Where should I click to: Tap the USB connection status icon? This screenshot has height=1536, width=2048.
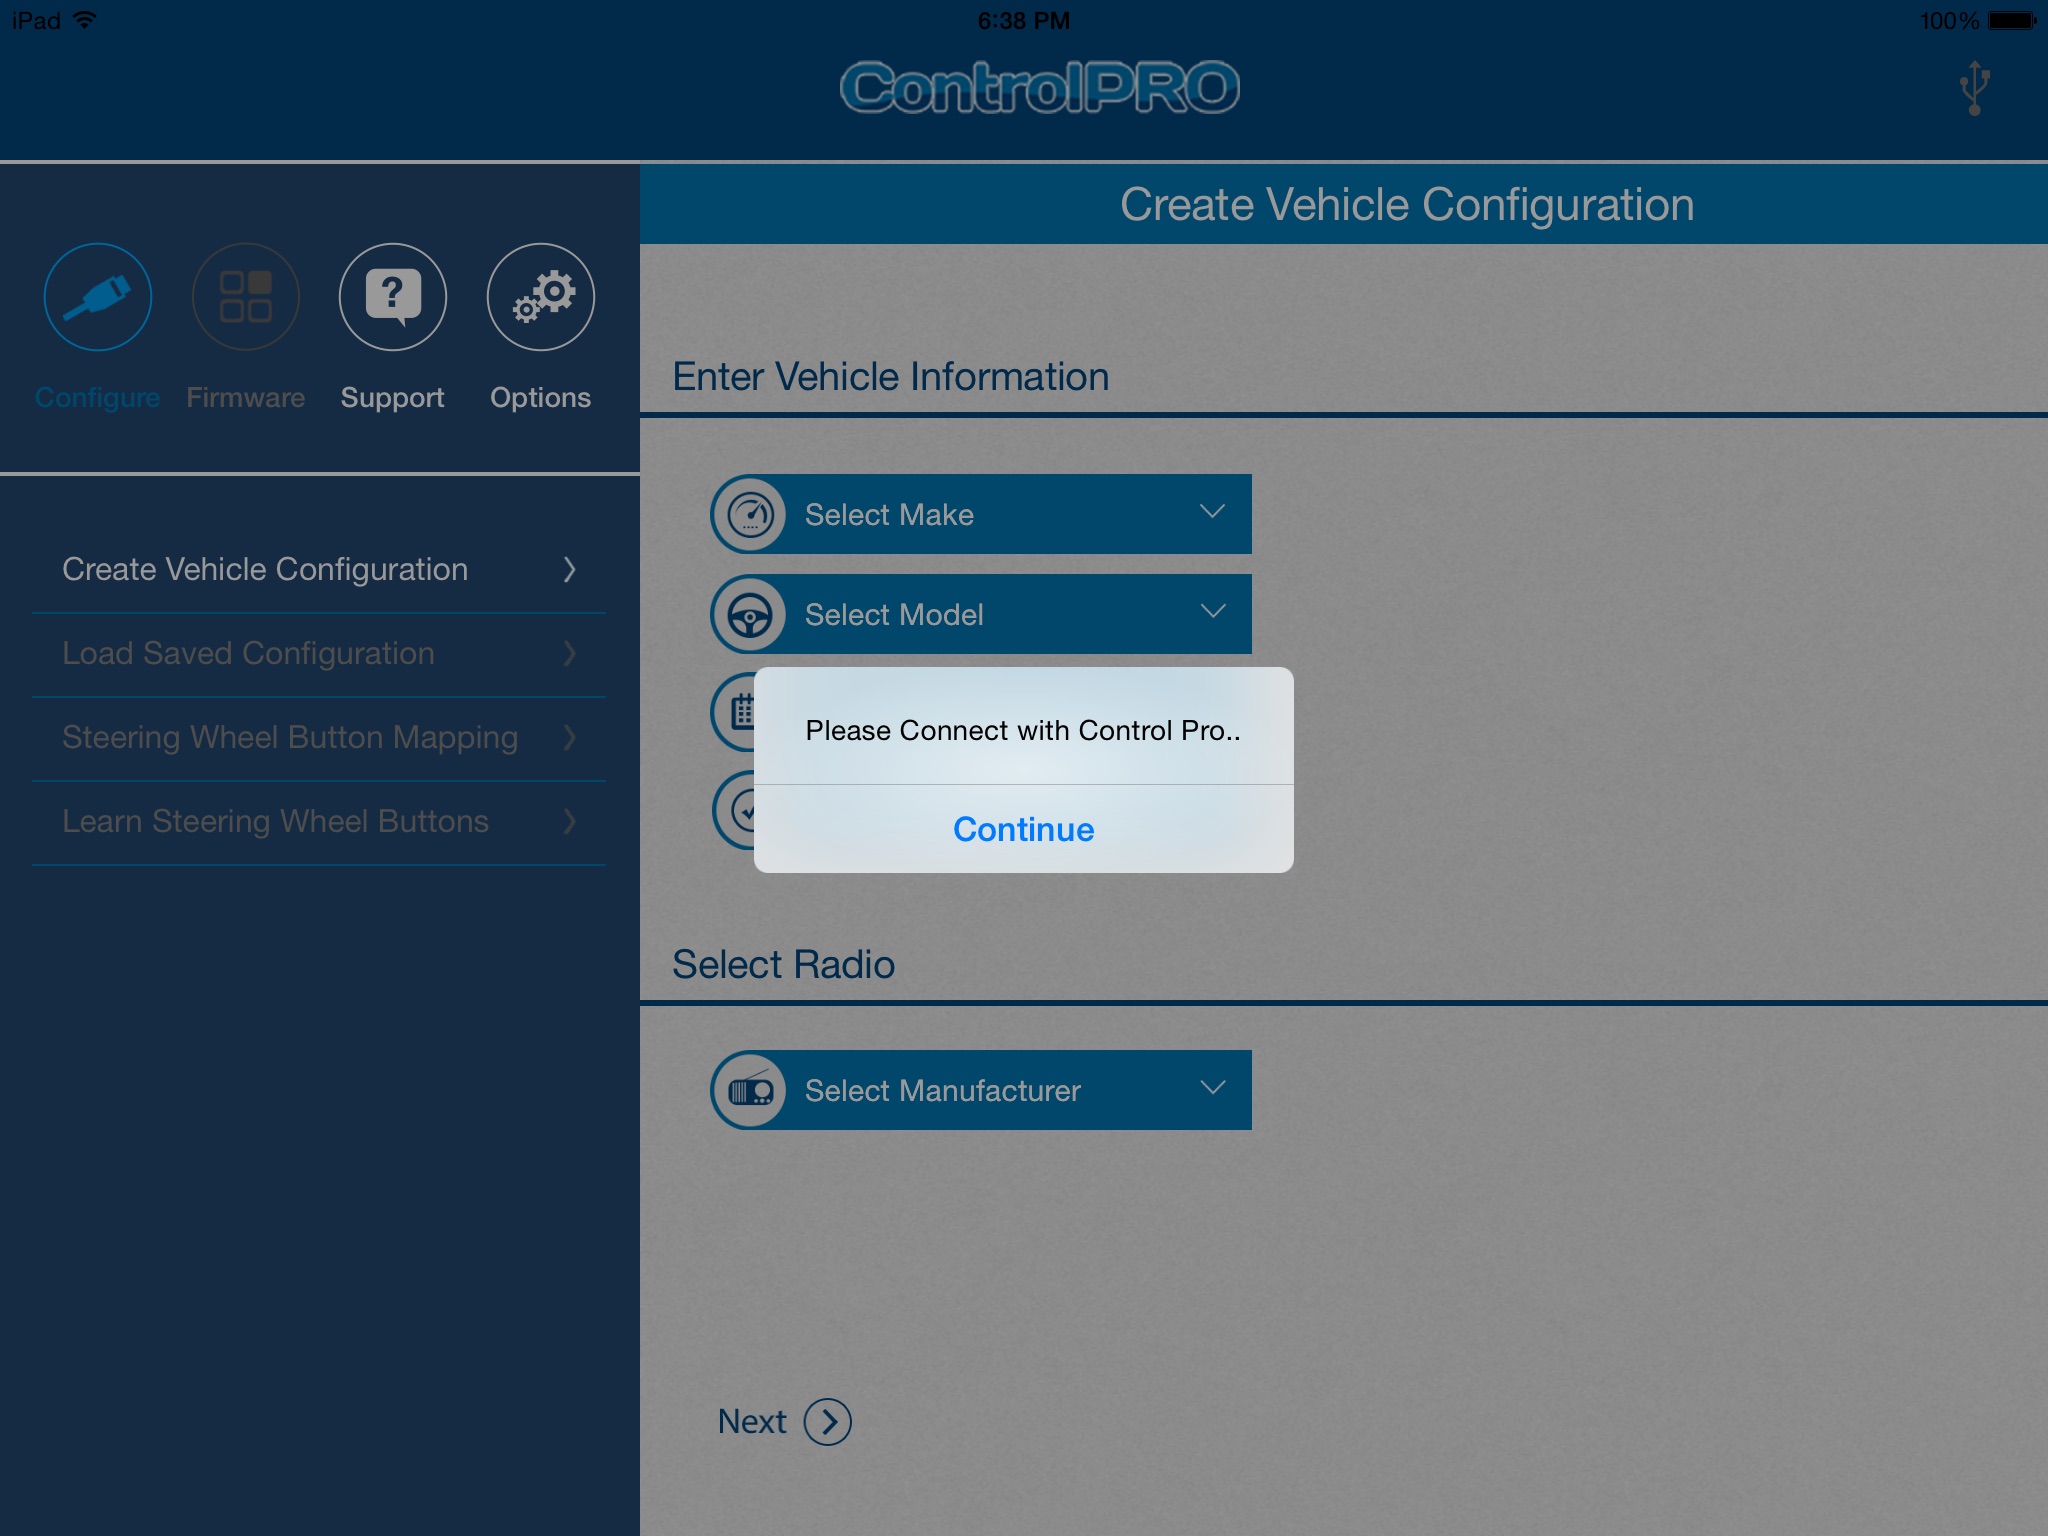[1974, 88]
